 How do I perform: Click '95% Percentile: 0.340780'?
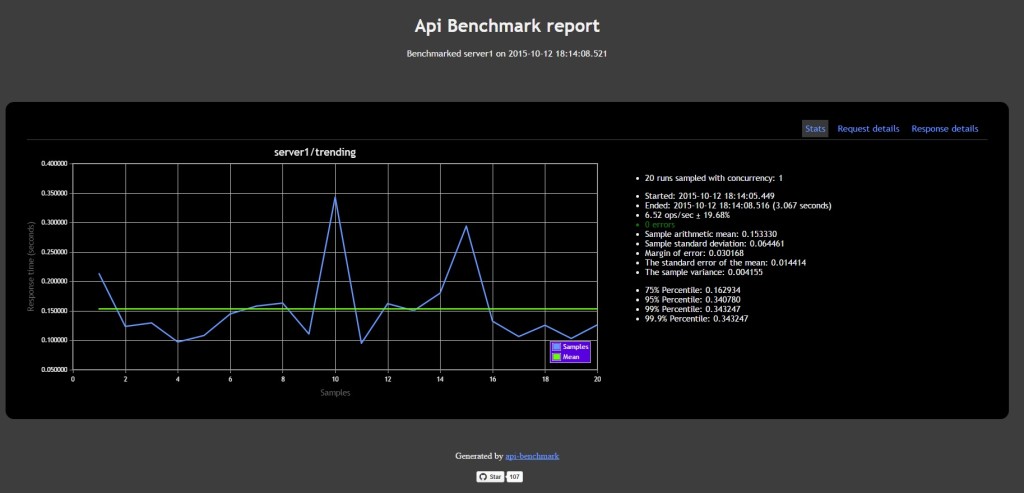click(693, 300)
